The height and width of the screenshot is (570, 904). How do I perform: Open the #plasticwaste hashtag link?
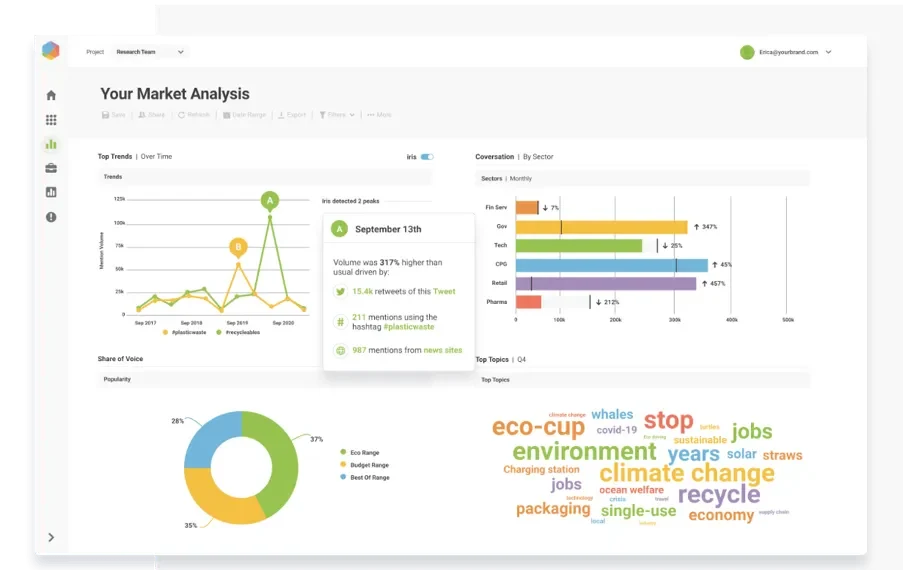pos(409,327)
